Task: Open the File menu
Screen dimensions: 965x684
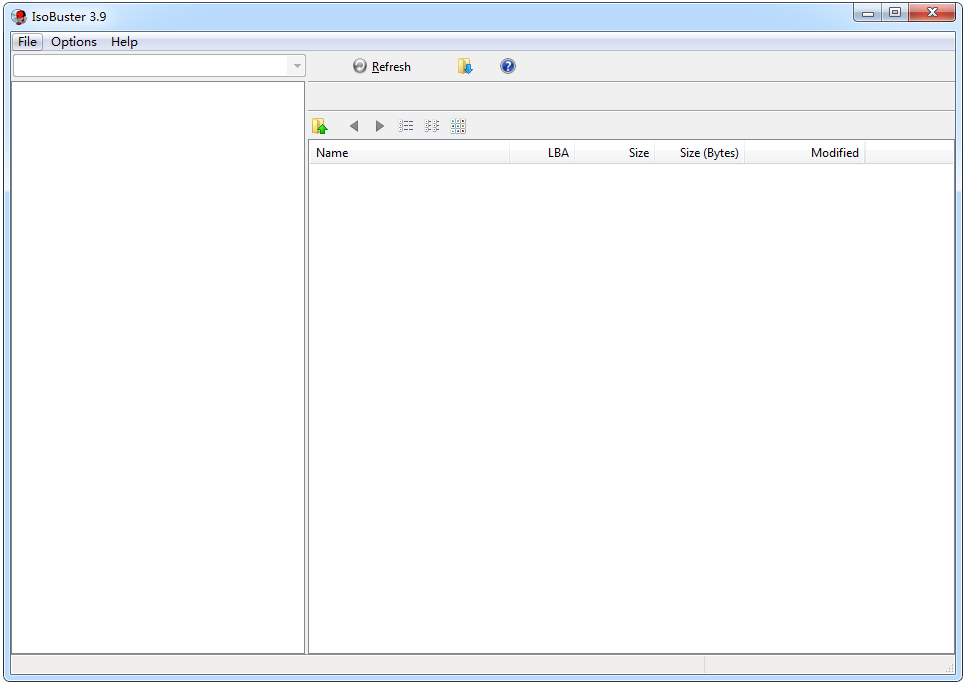Action: 27,42
